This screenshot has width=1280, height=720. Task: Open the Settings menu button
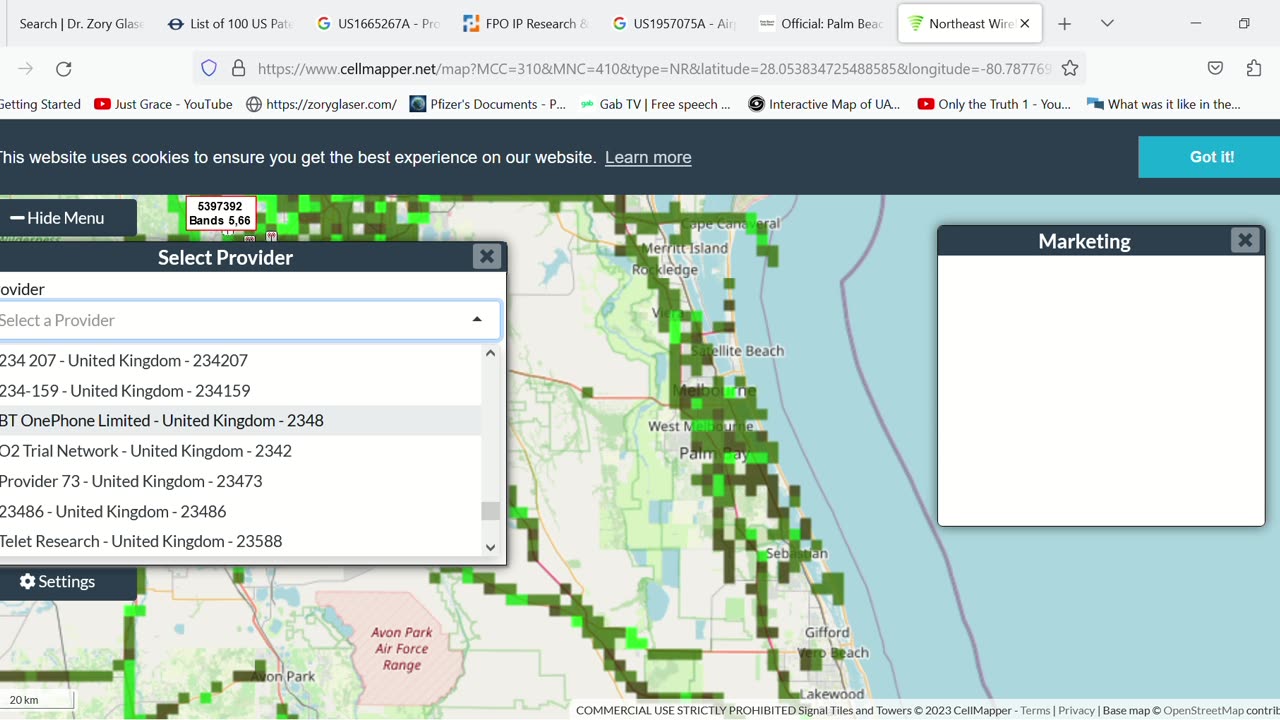(66, 582)
